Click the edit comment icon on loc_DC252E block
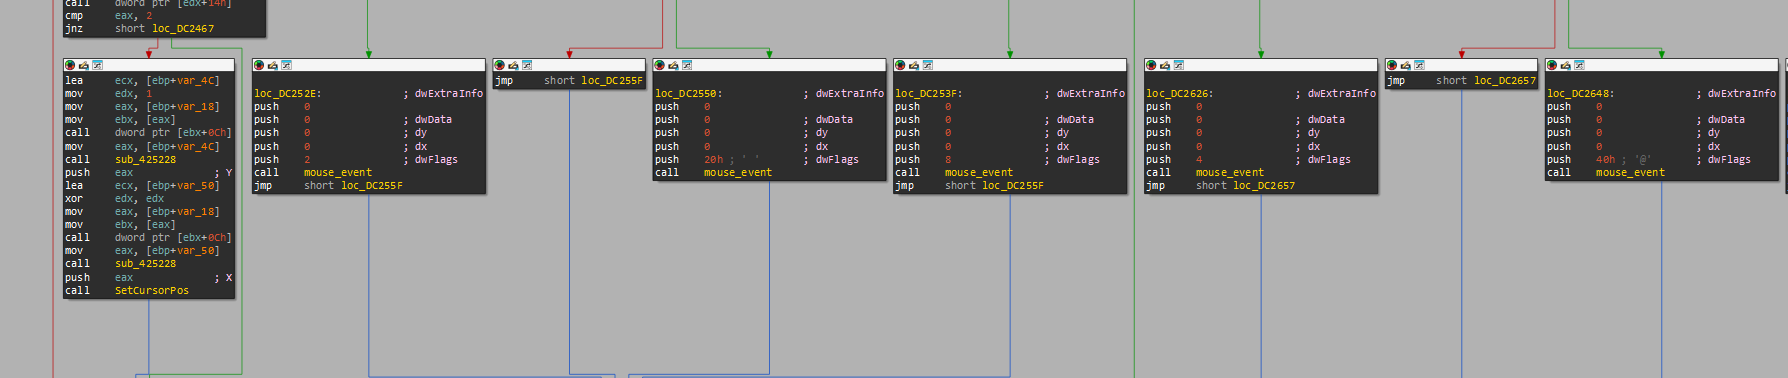1788x378 pixels. 272,65
